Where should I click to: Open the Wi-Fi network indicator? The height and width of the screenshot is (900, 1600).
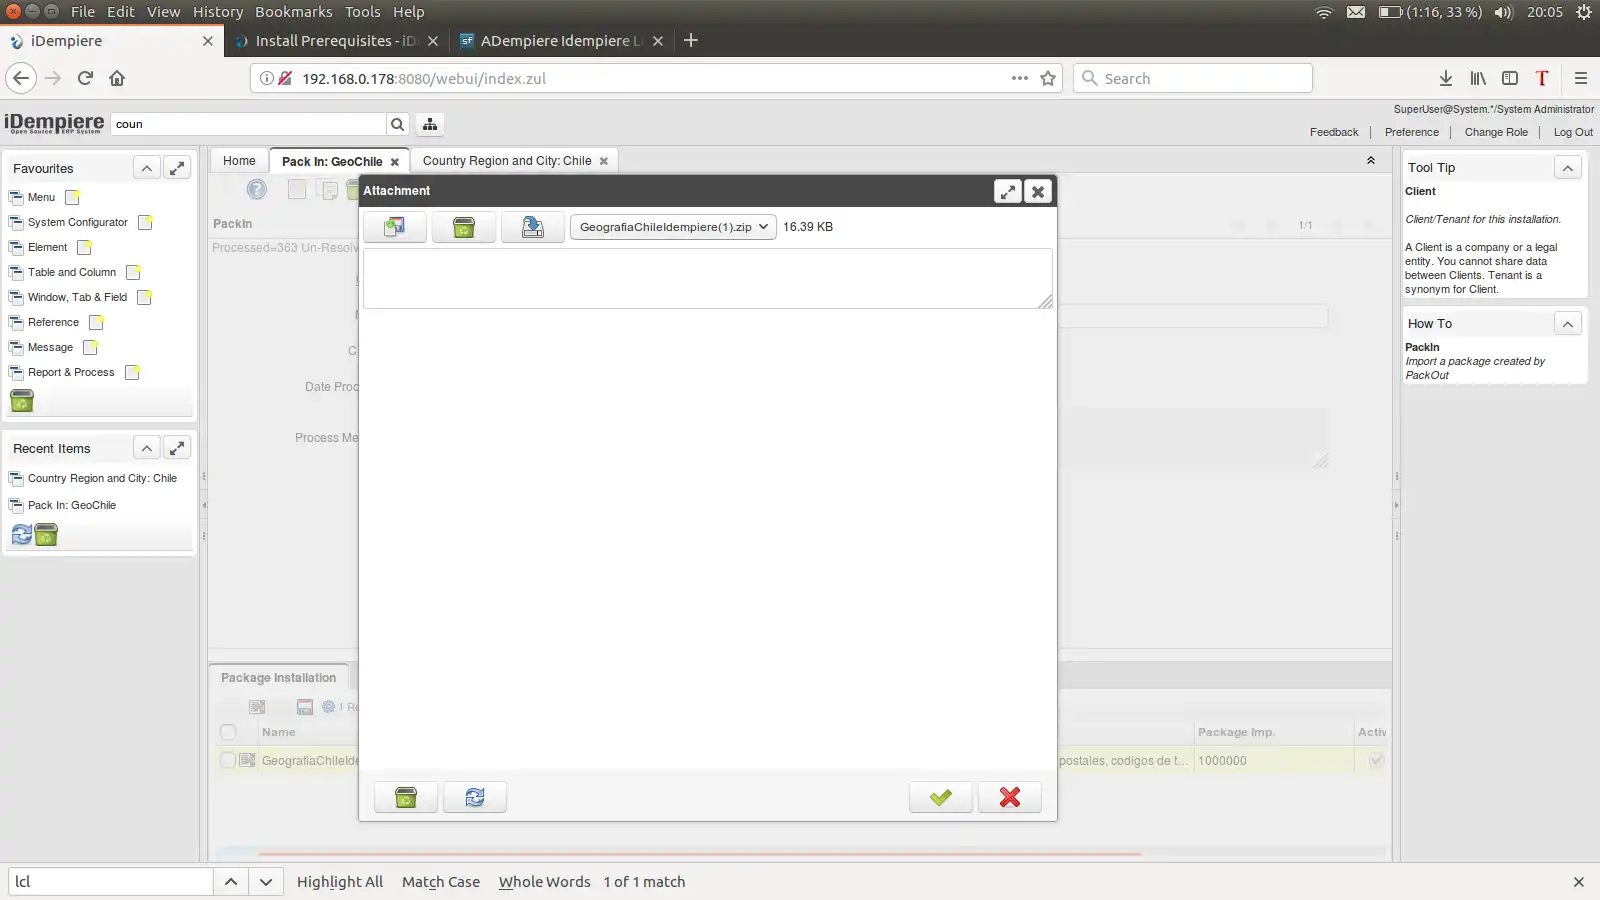pos(1324,12)
